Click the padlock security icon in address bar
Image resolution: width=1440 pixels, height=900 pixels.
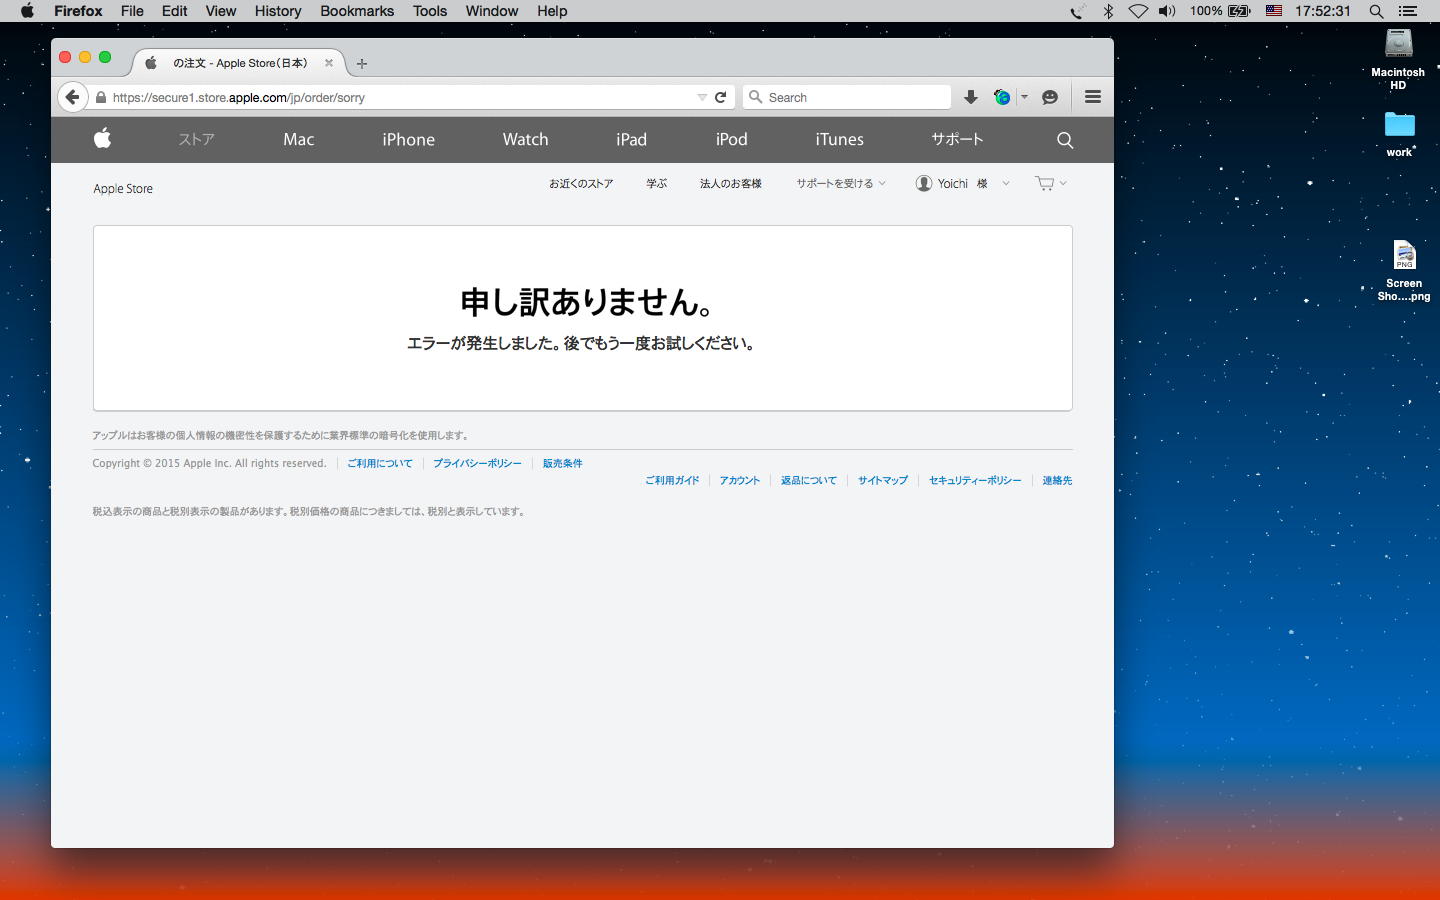click(101, 97)
